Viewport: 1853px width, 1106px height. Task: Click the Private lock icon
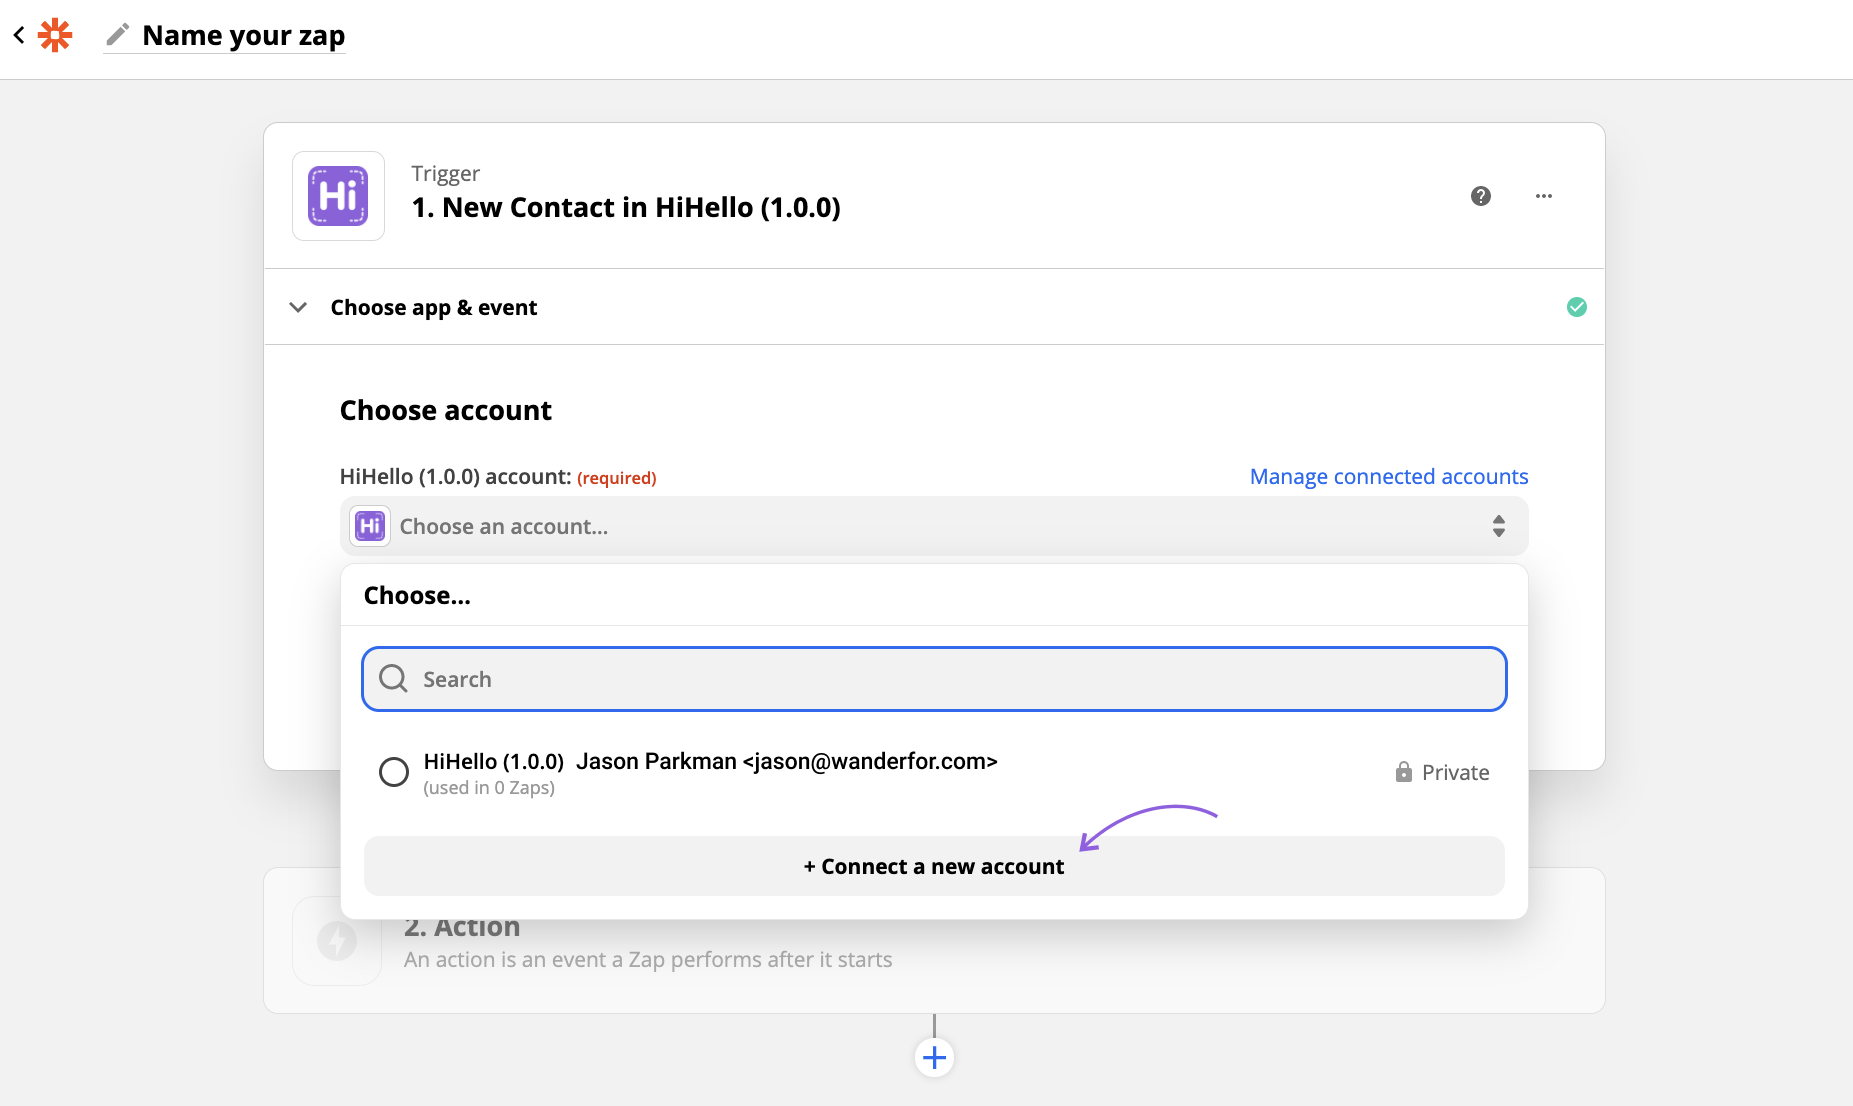click(x=1404, y=772)
